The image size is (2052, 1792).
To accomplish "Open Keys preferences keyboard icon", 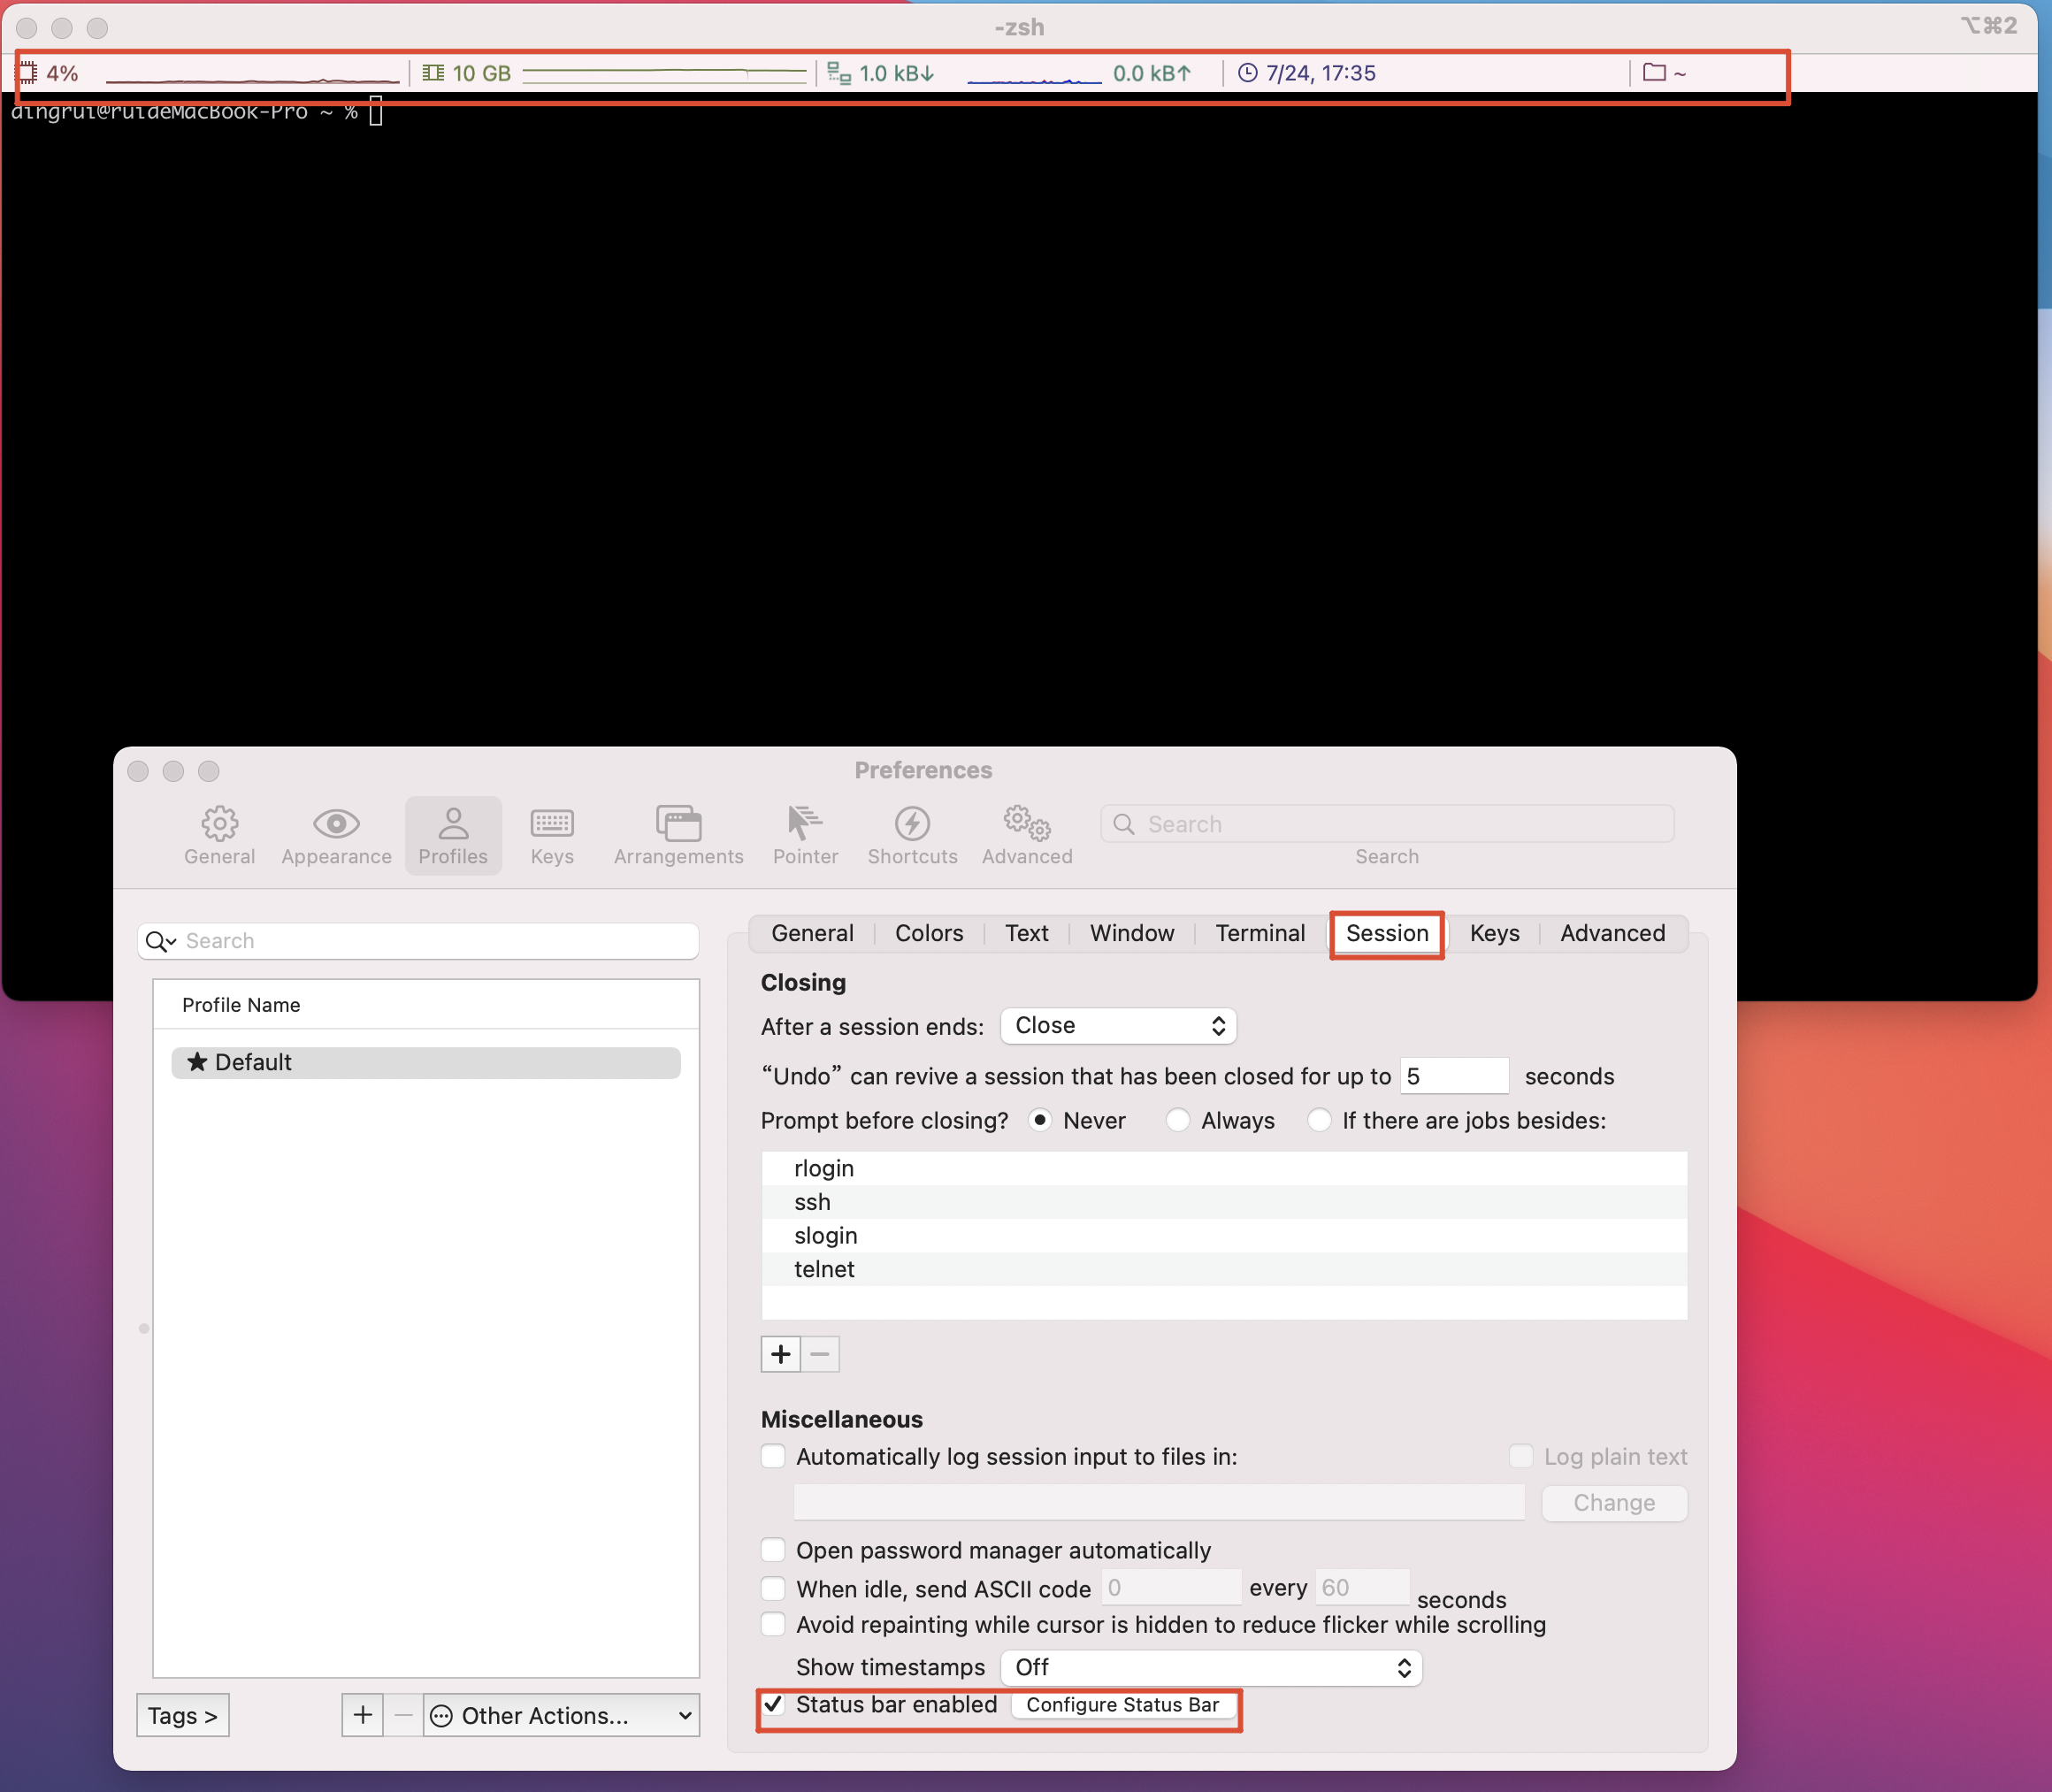I will [551, 824].
